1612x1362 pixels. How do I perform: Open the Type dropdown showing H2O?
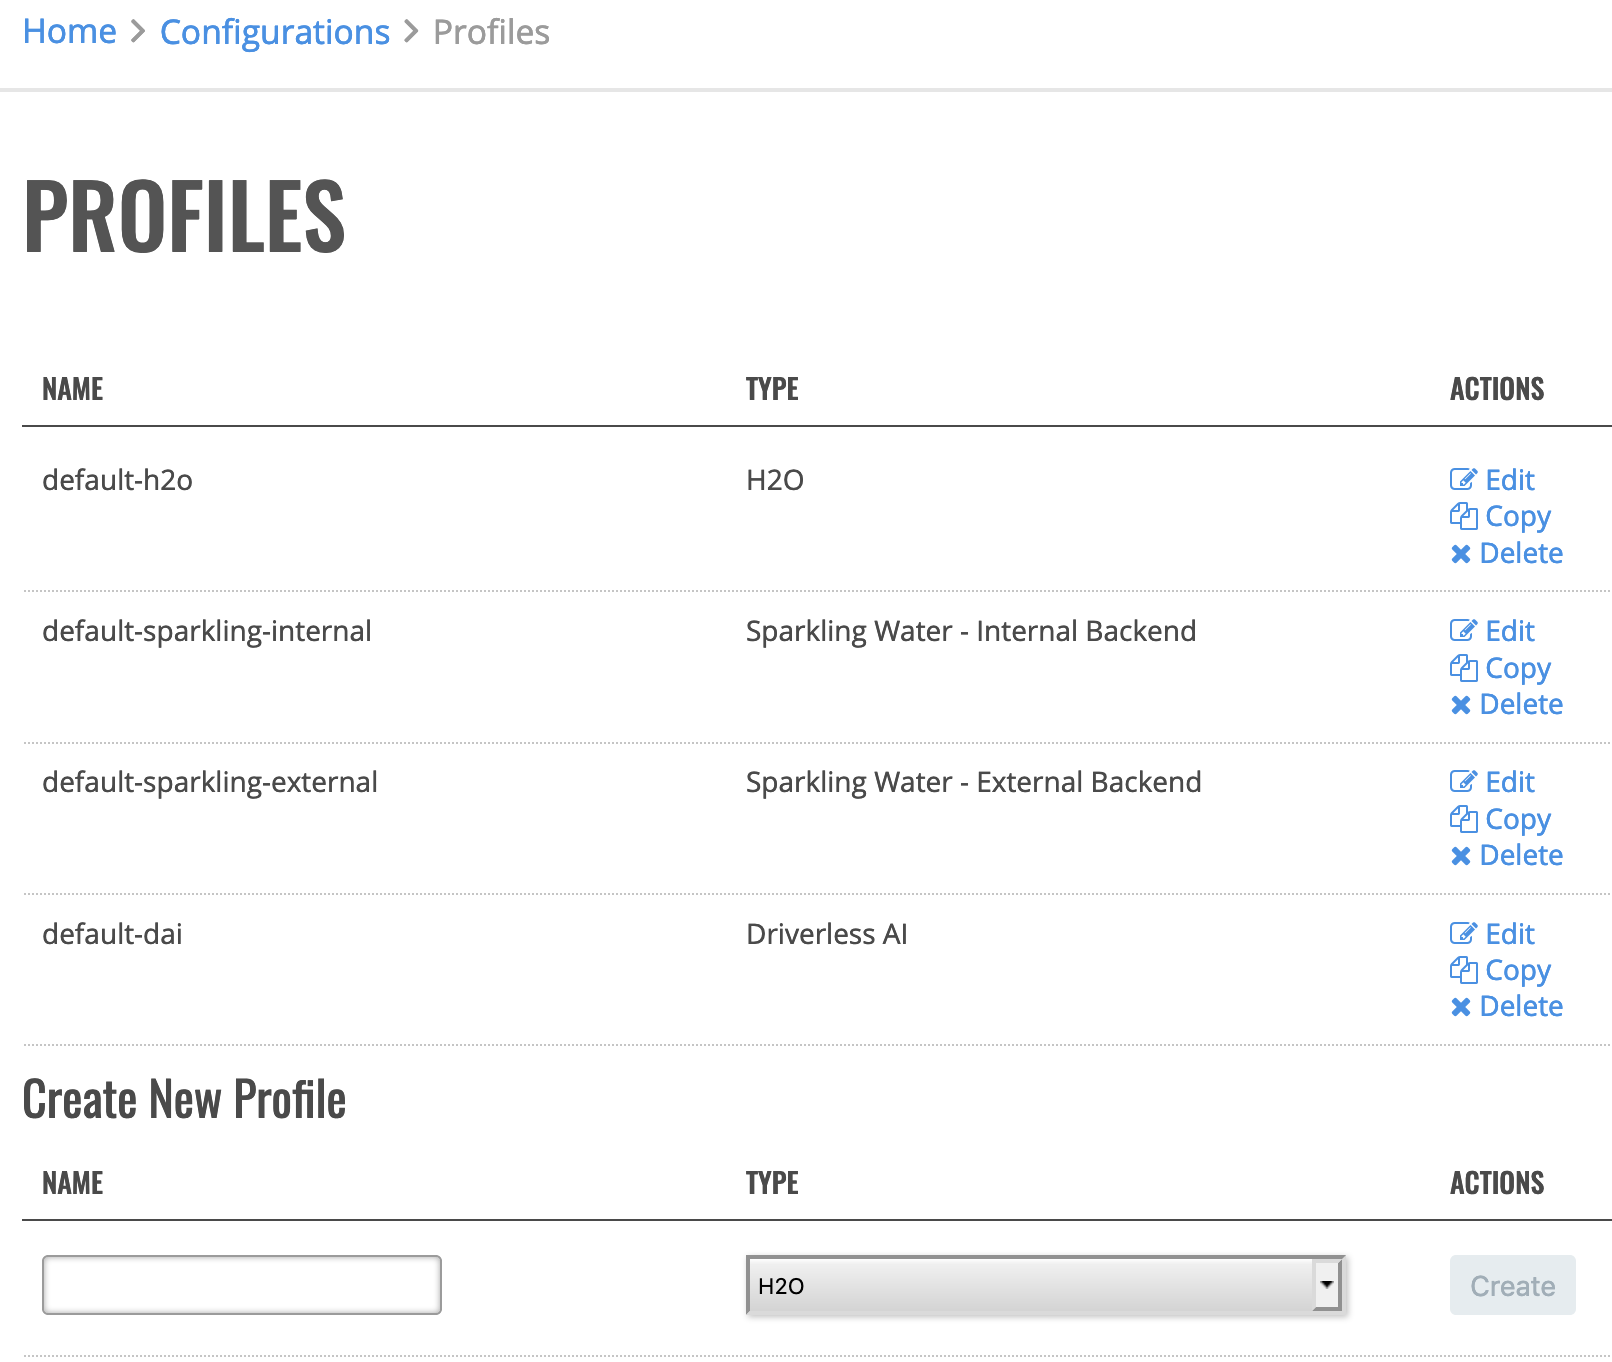[x=1045, y=1285]
